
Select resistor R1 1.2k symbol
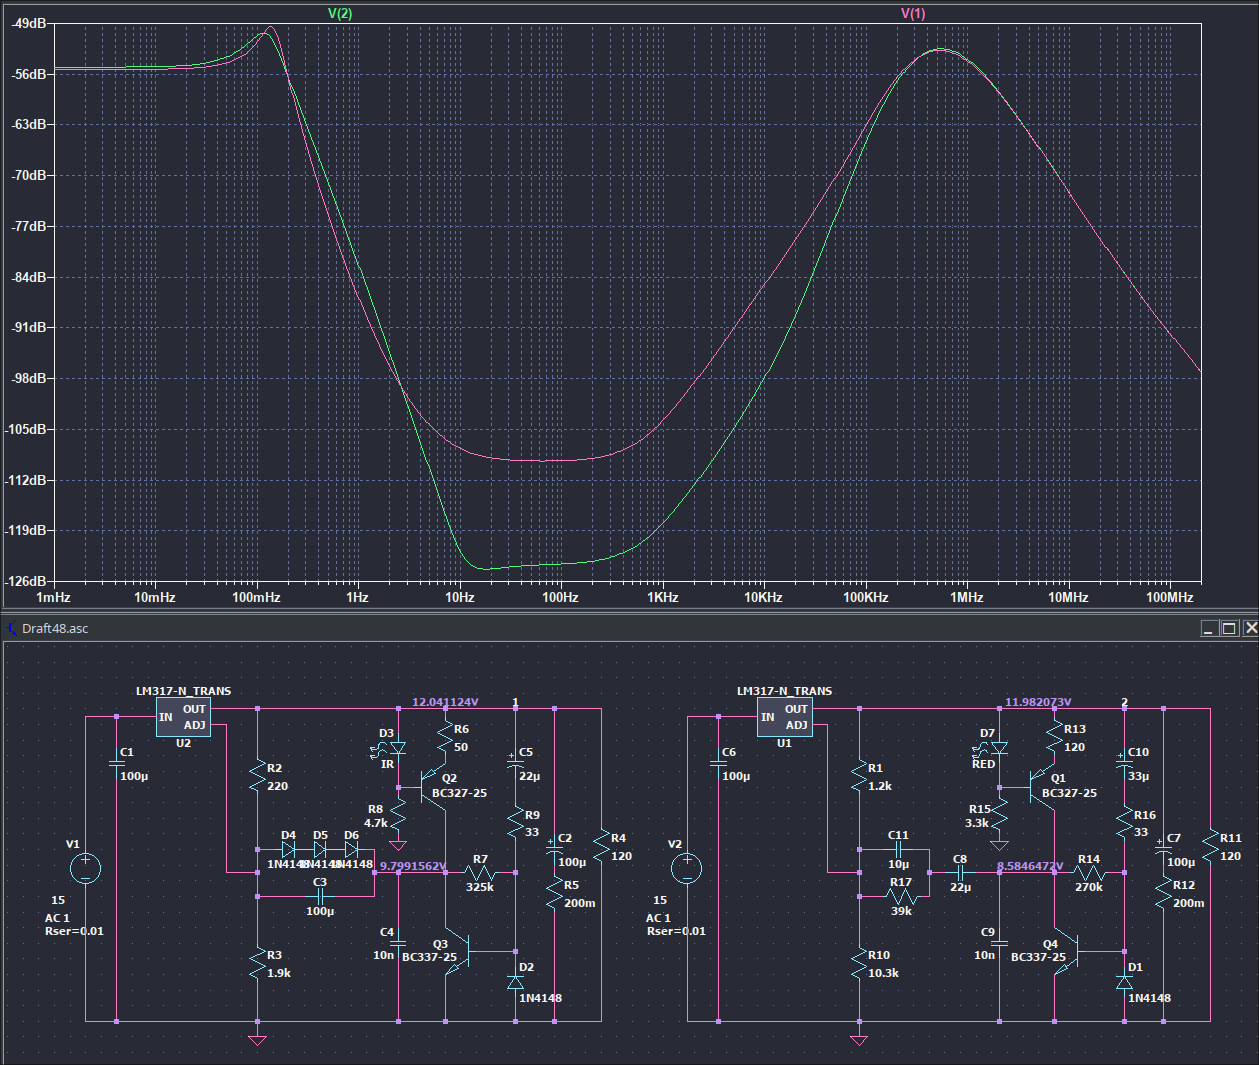[x=858, y=777]
